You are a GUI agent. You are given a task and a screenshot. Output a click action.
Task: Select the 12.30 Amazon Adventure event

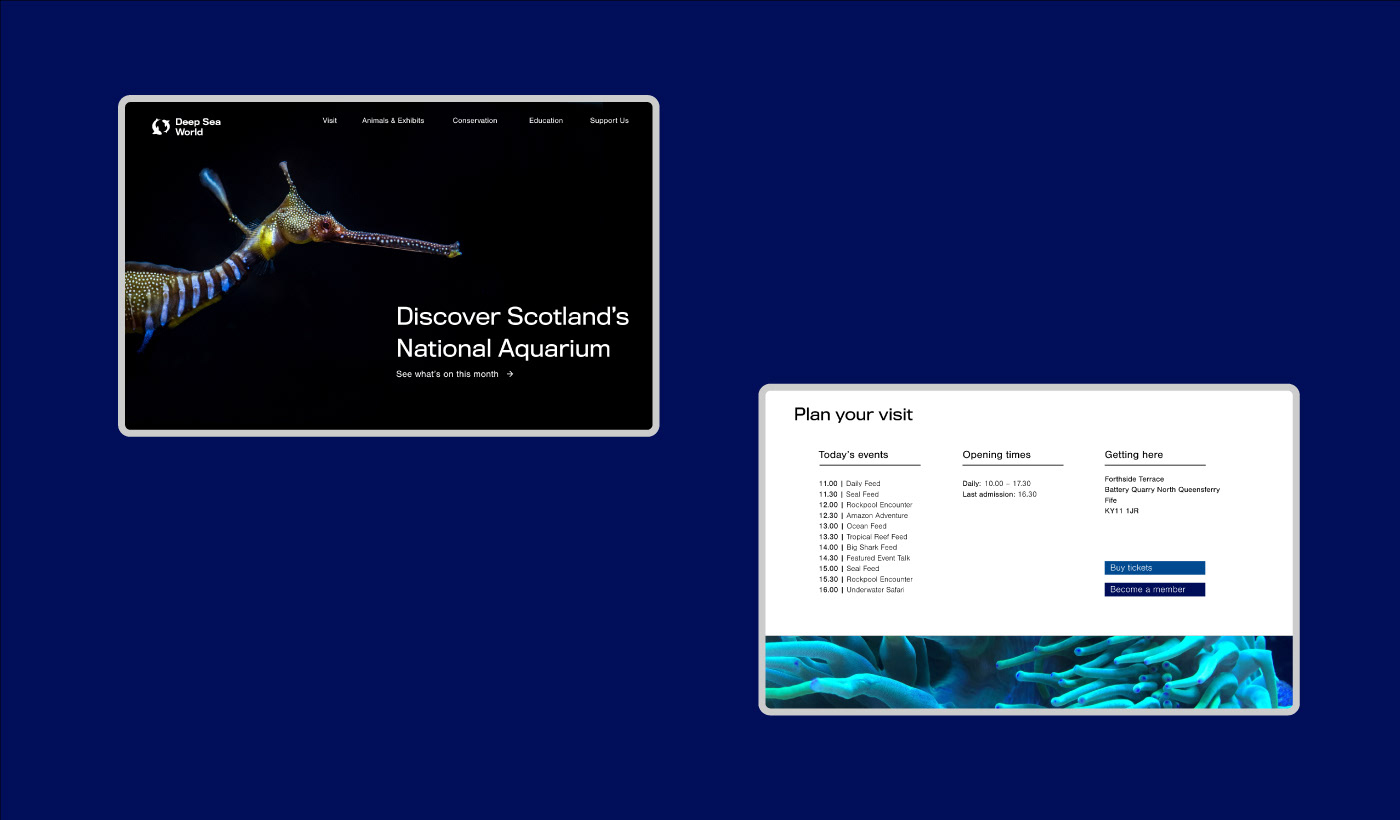click(864, 516)
